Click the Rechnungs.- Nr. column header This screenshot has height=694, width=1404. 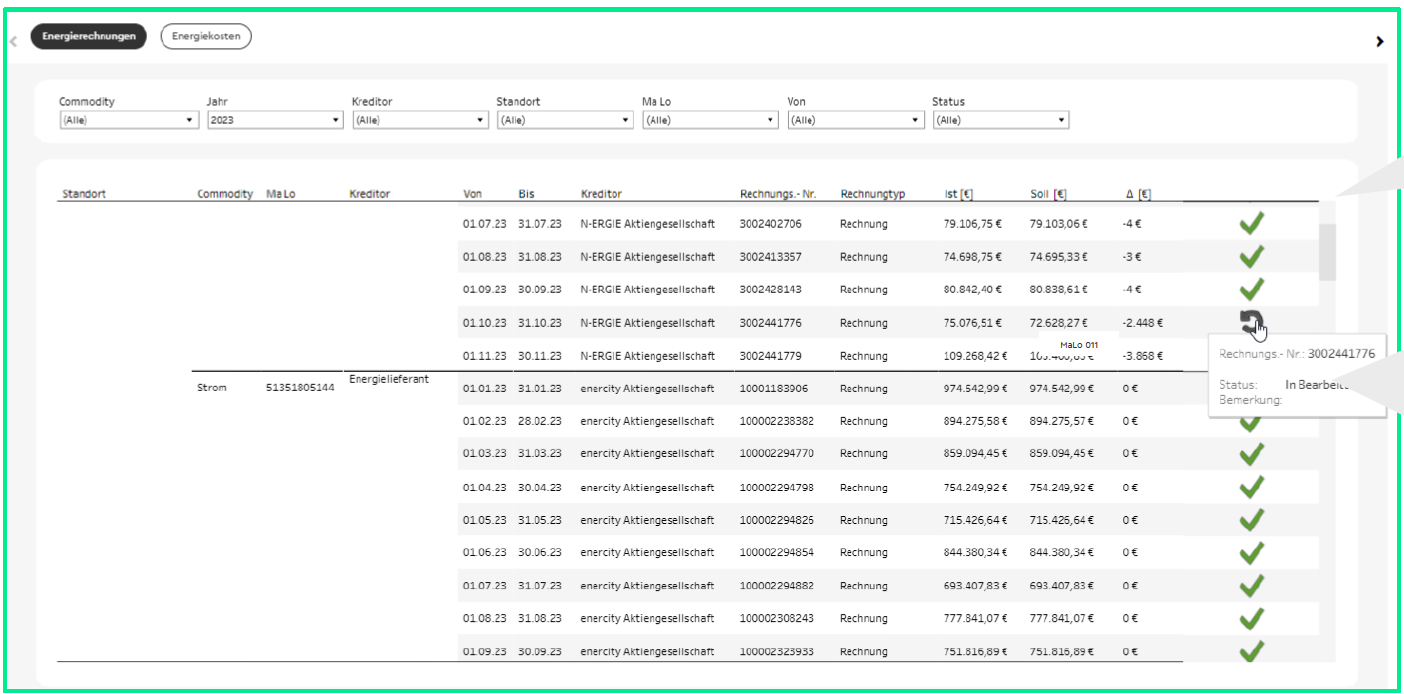[778, 194]
